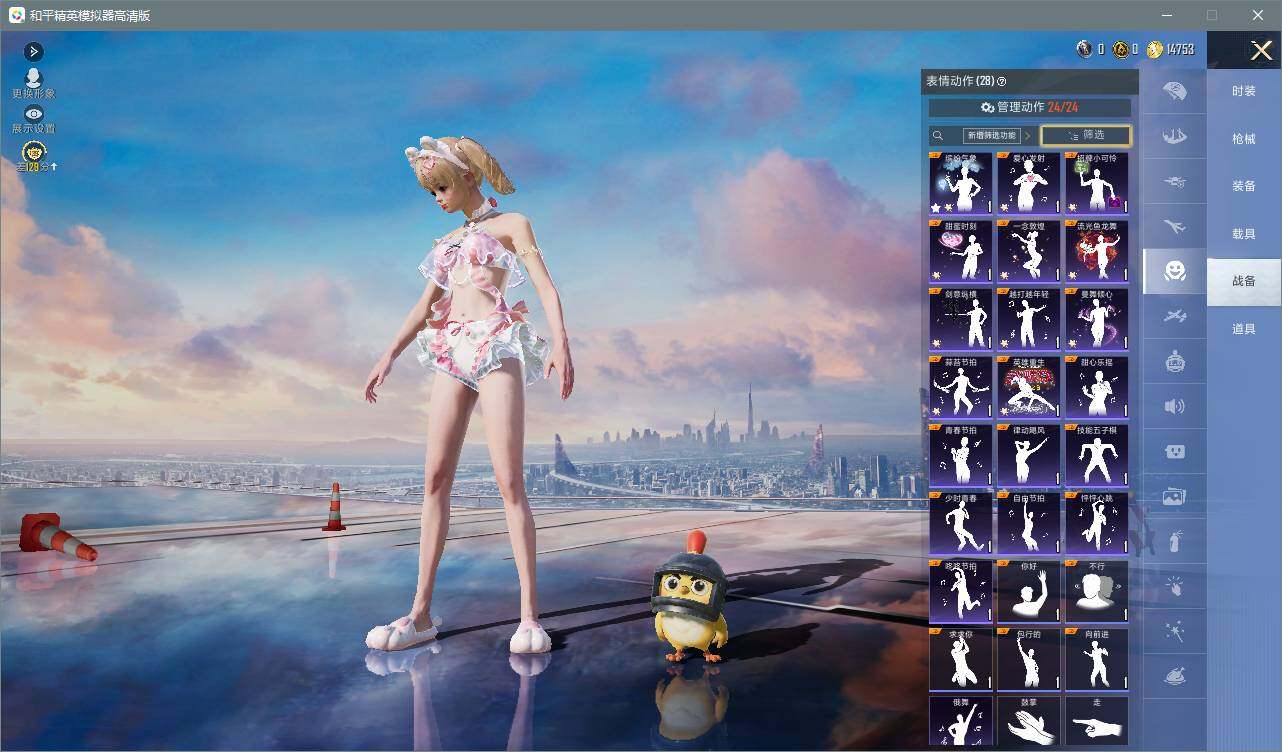Switch to the 载具 tab
The width and height of the screenshot is (1282, 752).
[1244, 234]
